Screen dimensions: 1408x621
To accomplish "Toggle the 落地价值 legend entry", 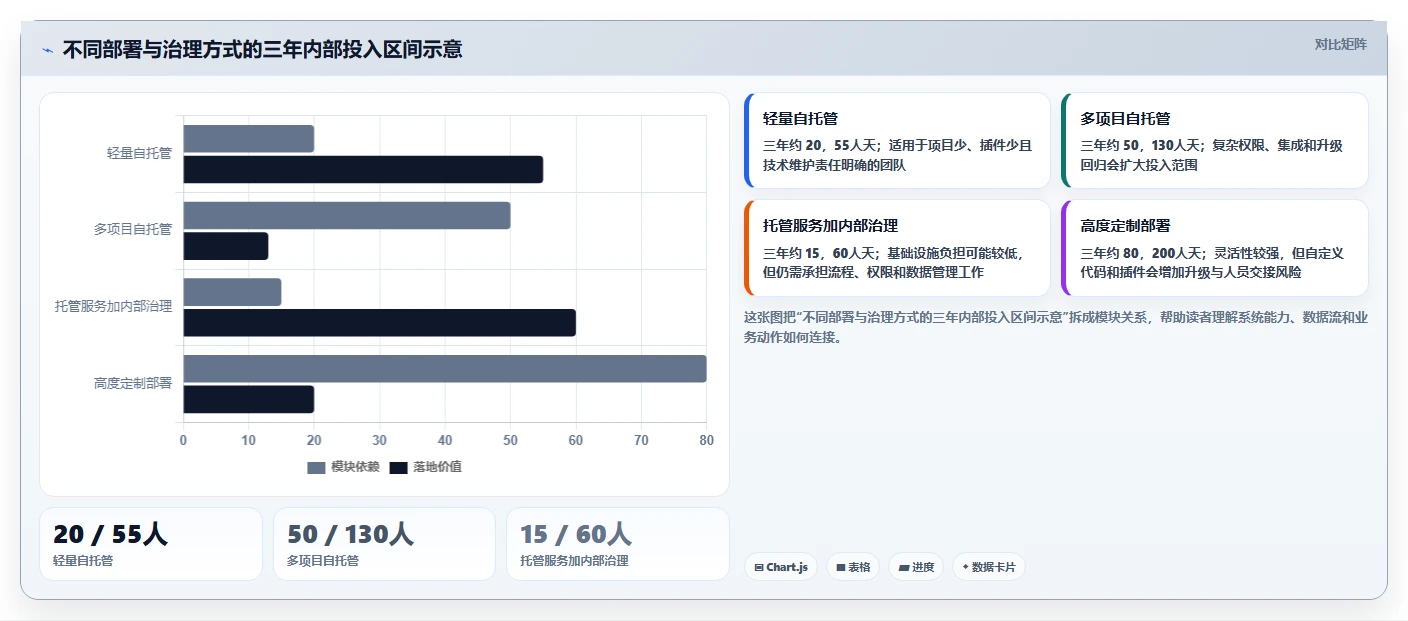I will pyautogui.click(x=425, y=467).
